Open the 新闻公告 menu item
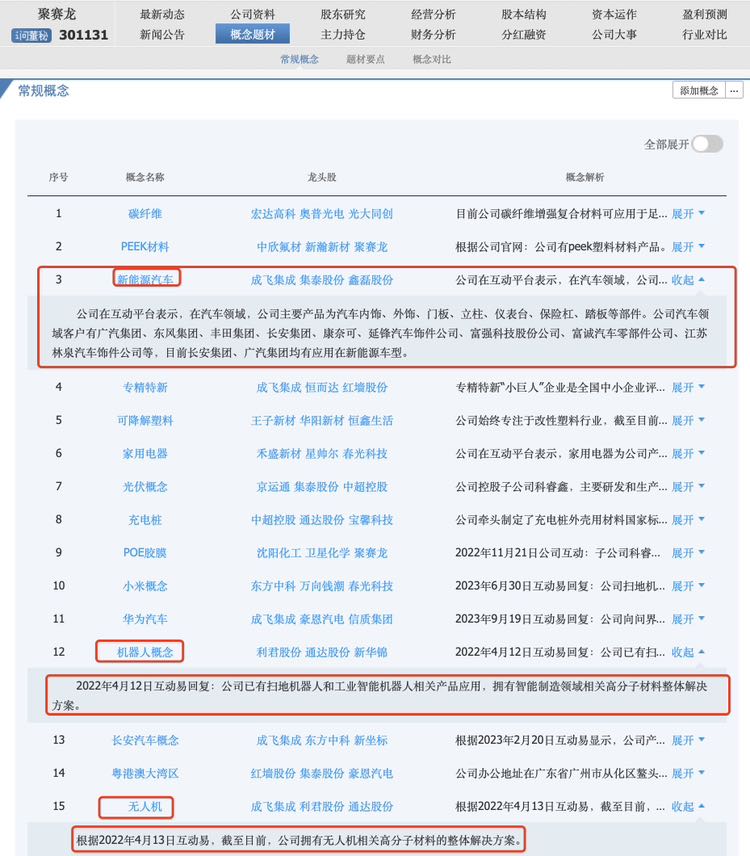The width and height of the screenshot is (750, 856). coord(162,34)
